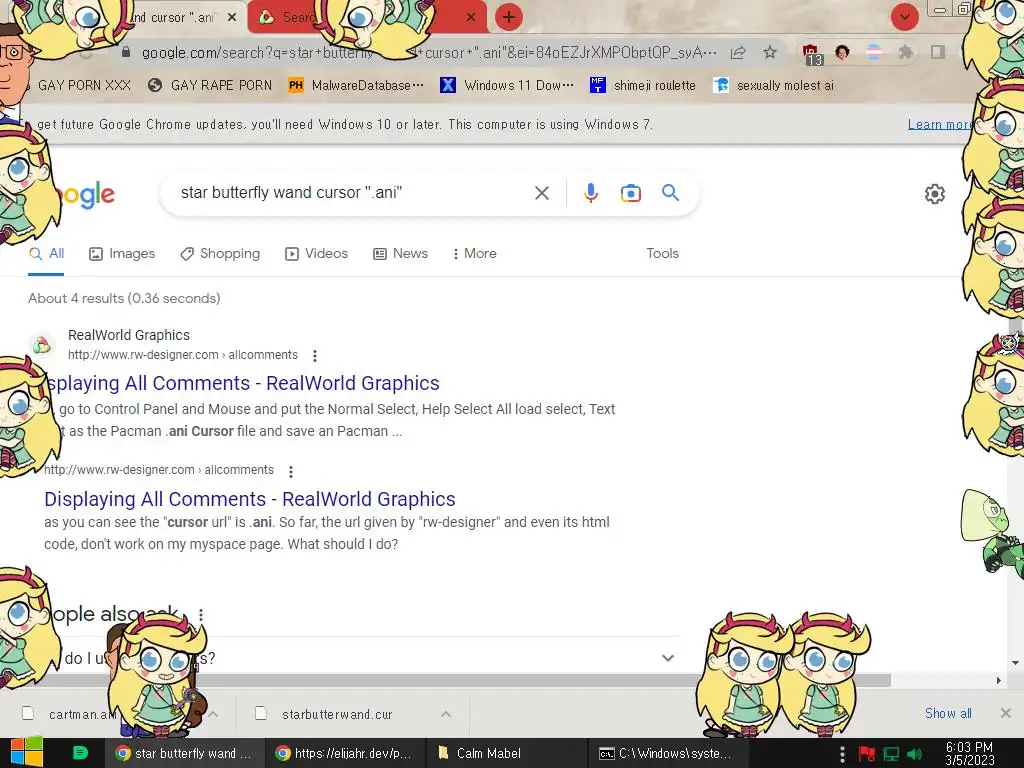Submit search with the magnifying glass icon

(x=670, y=193)
